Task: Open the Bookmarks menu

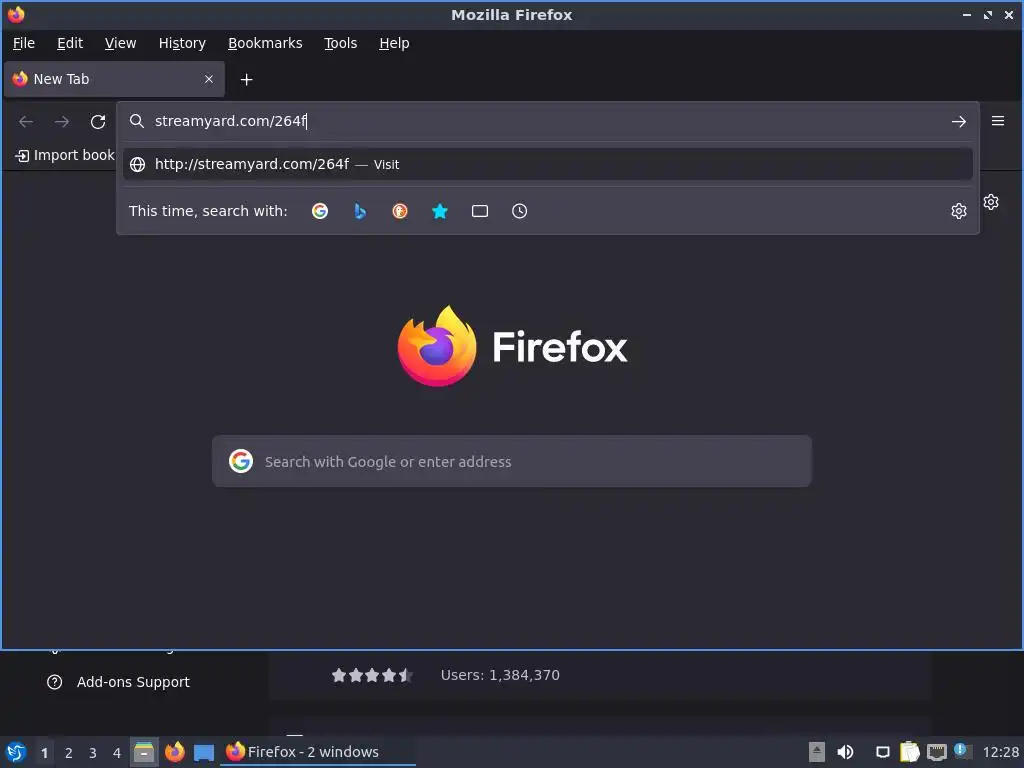Action: click(265, 43)
